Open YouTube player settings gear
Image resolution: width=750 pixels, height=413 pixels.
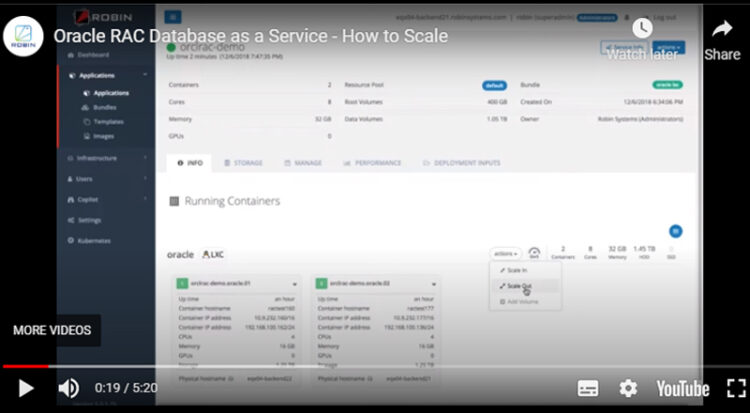[628, 388]
